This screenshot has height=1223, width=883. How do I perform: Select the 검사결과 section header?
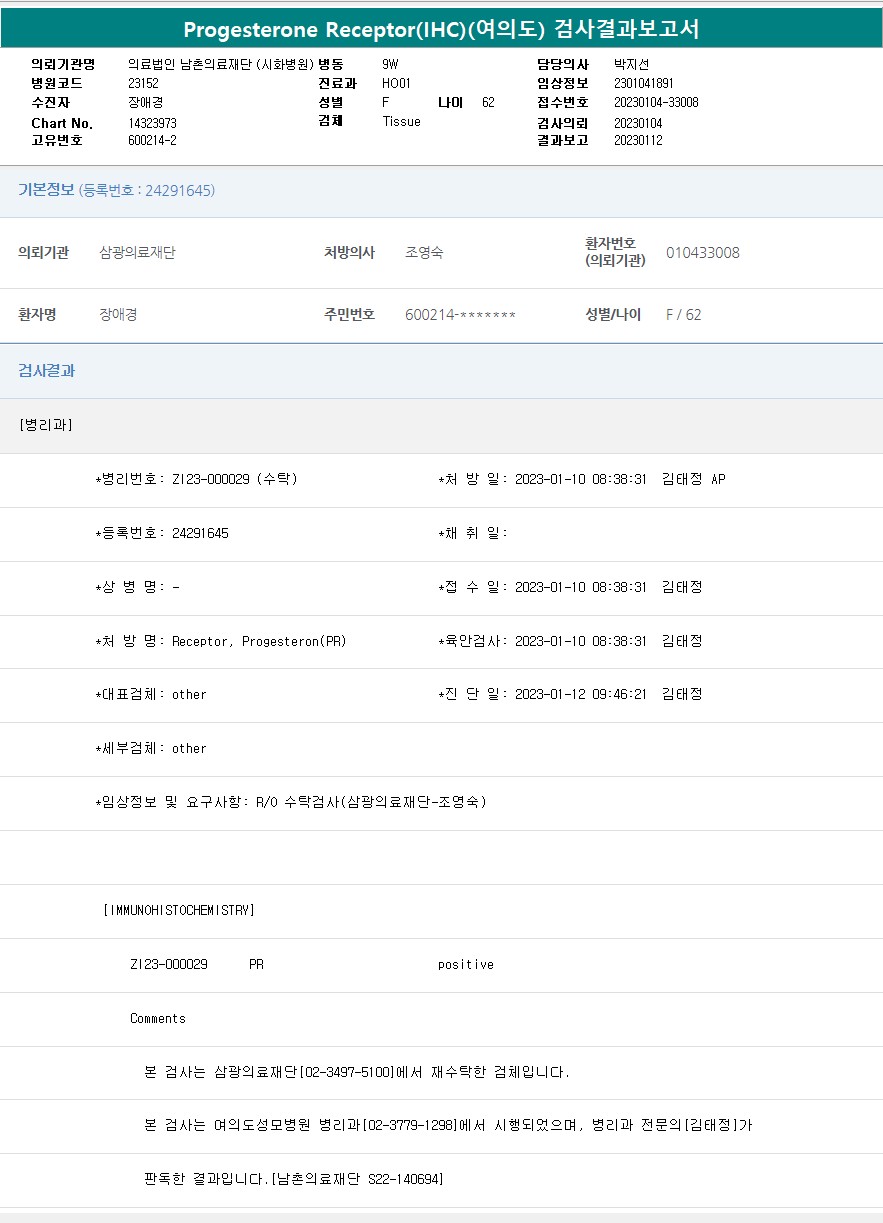(x=47, y=370)
